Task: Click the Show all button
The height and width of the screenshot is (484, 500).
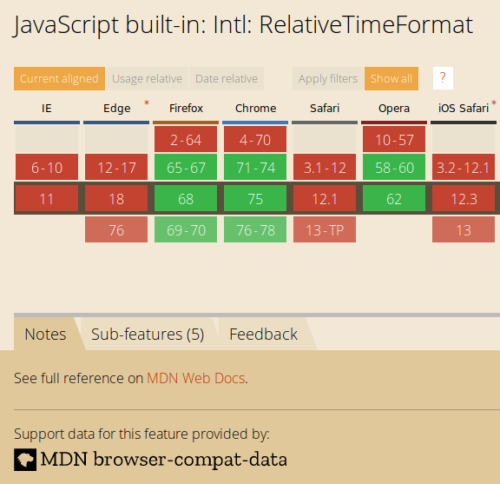Action: click(391, 79)
